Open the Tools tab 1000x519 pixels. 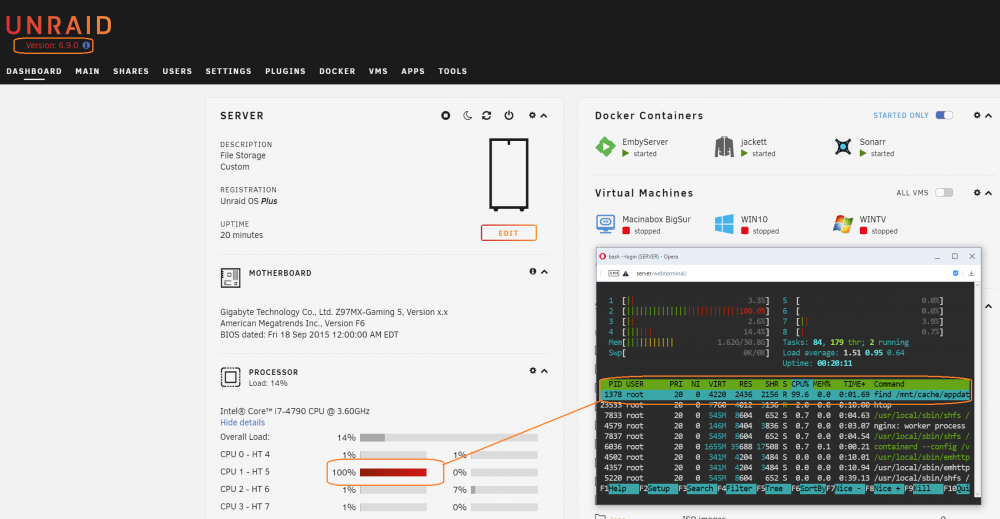(x=452, y=71)
